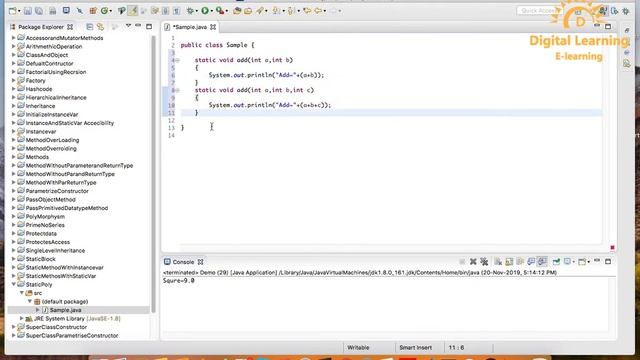Select the Package Explorer tab

pyautogui.click(x=41, y=27)
